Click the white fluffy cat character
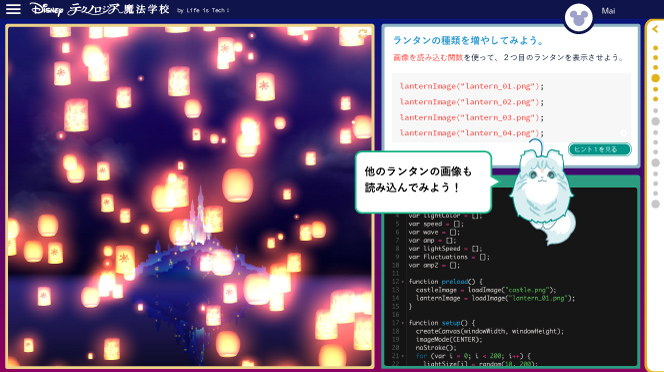Viewport: 664px width, 372px height. tap(543, 196)
